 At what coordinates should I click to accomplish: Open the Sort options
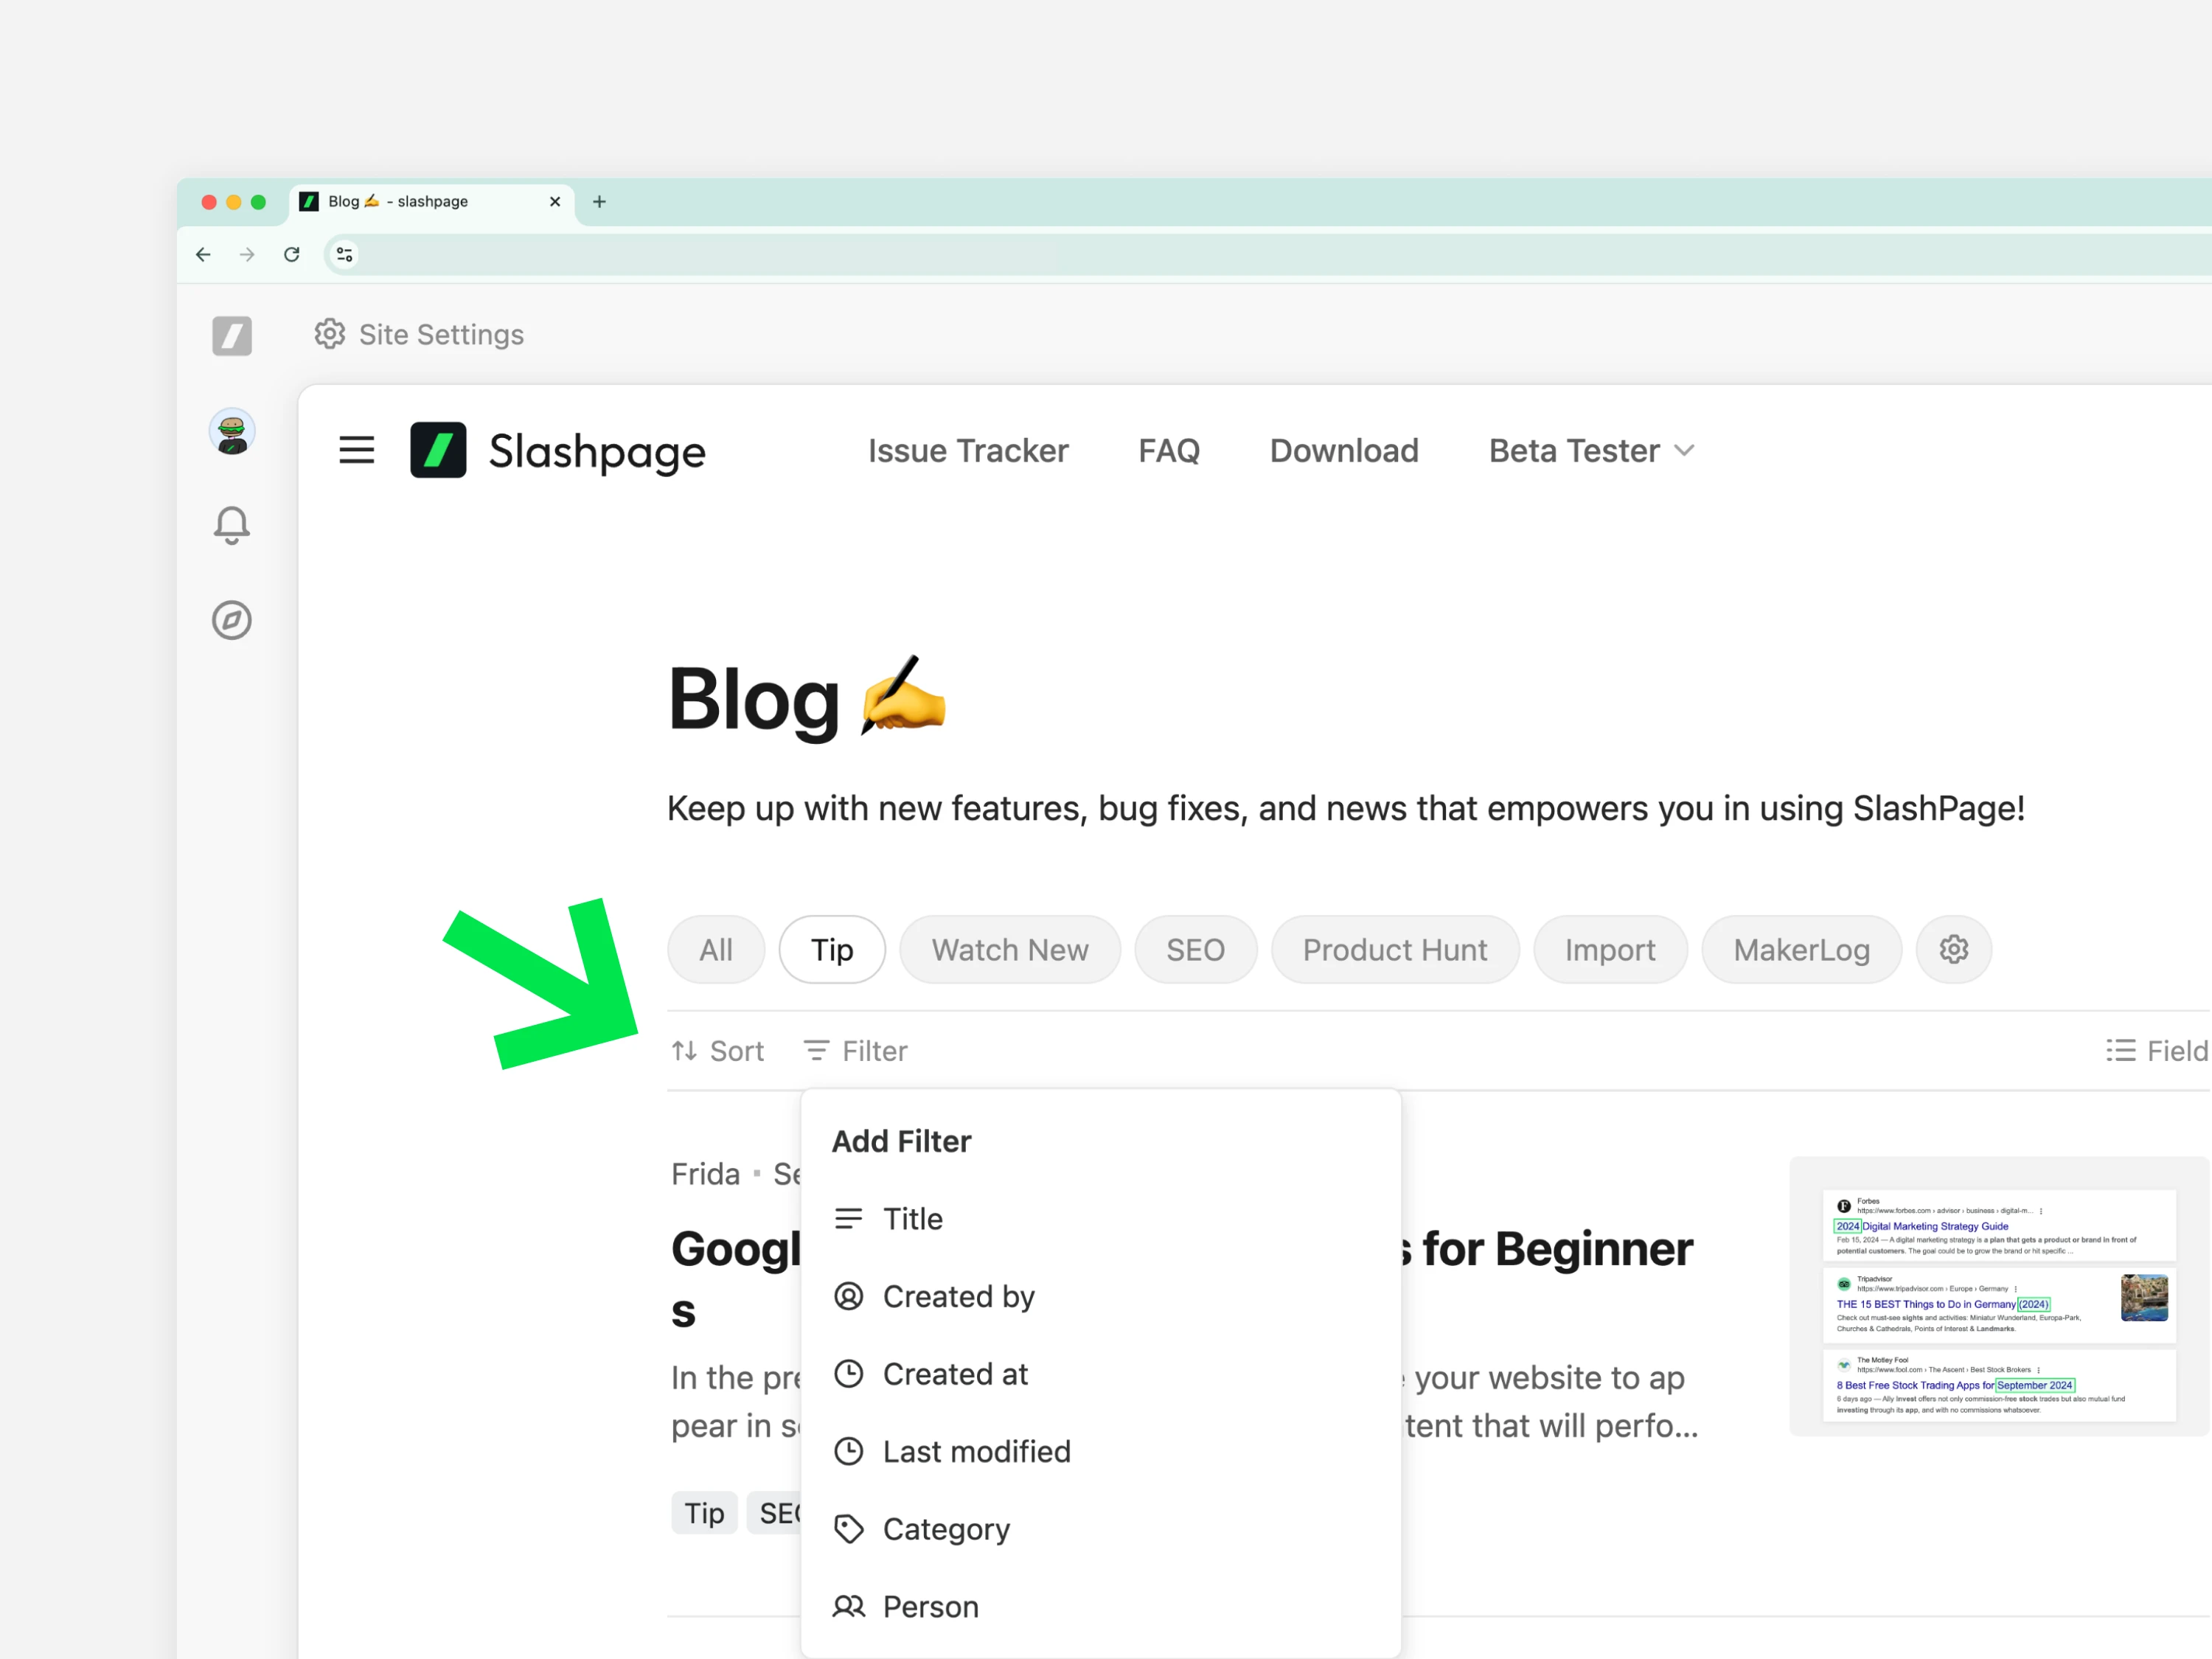click(718, 1051)
